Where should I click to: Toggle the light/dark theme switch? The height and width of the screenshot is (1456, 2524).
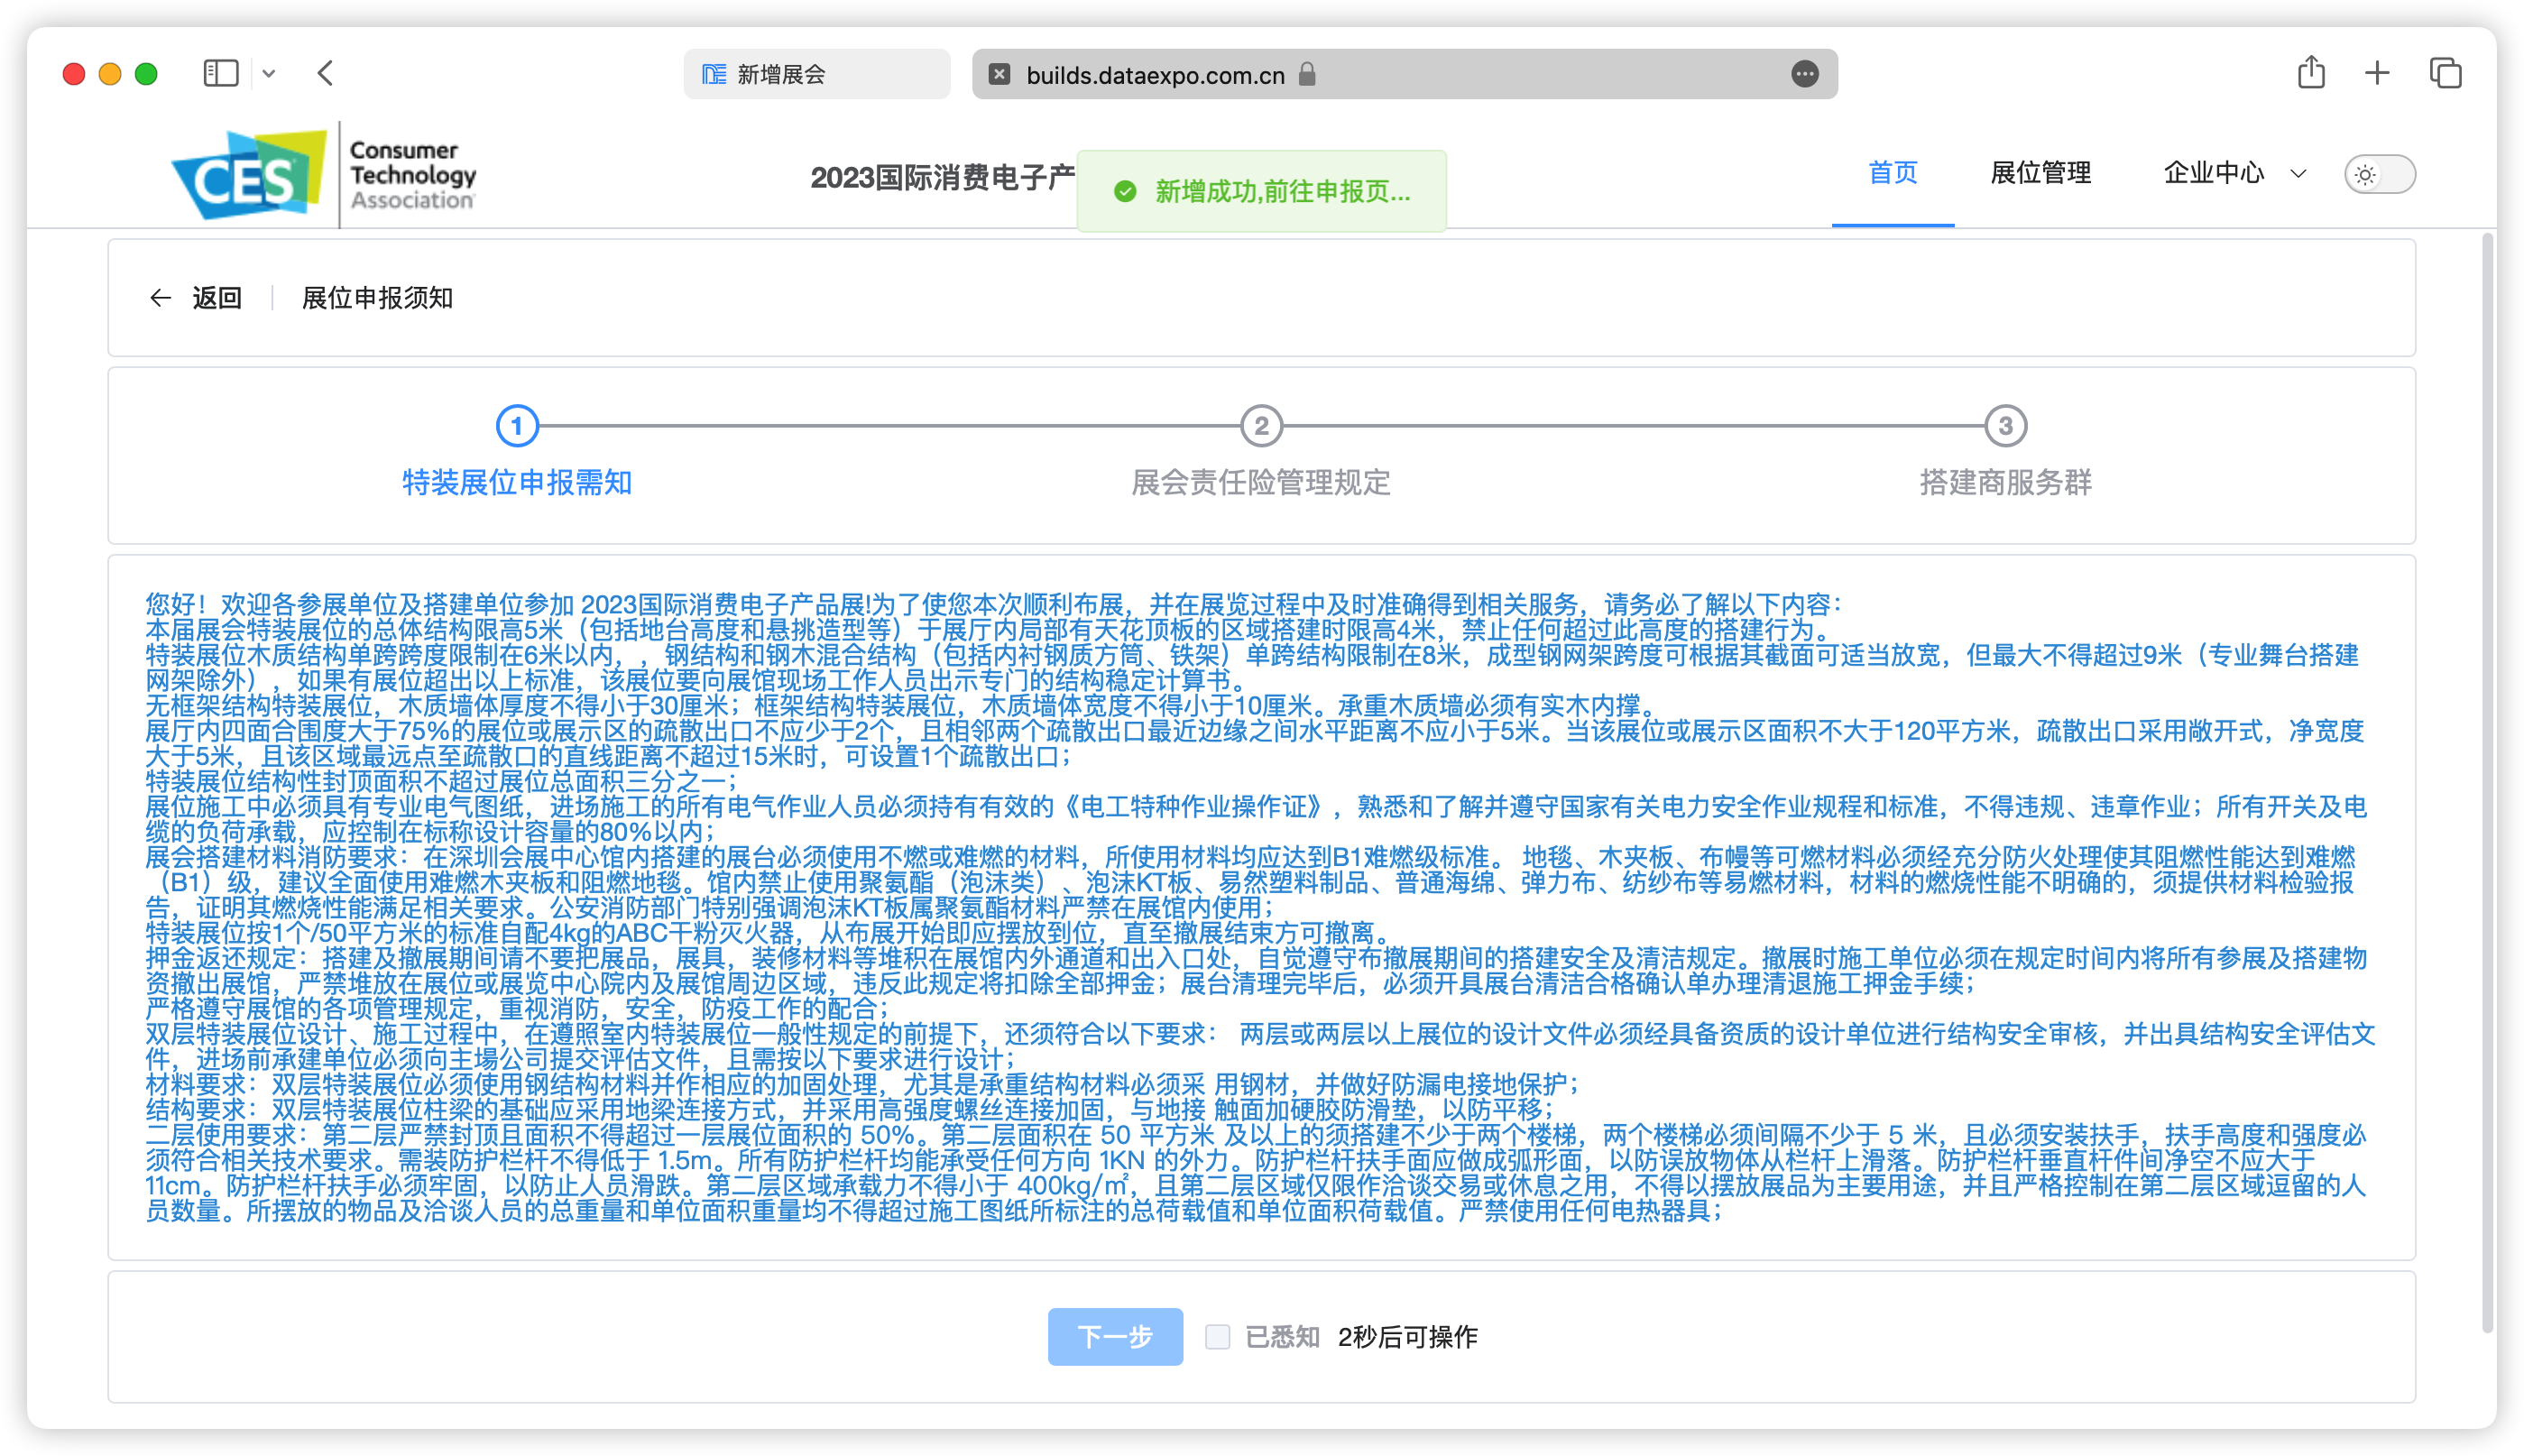pos(2379,174)
